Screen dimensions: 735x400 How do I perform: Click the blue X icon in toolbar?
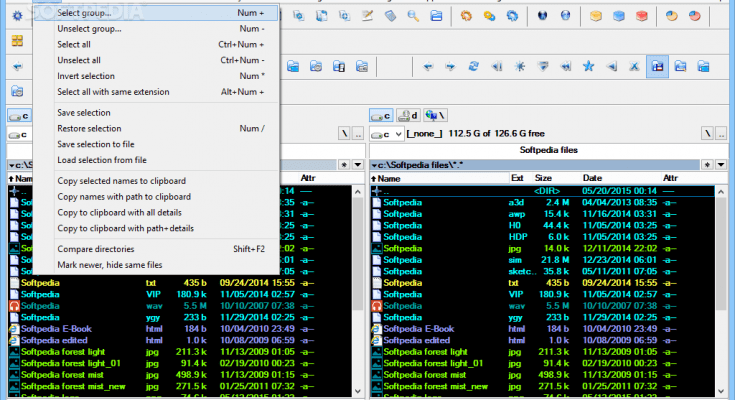634,66
